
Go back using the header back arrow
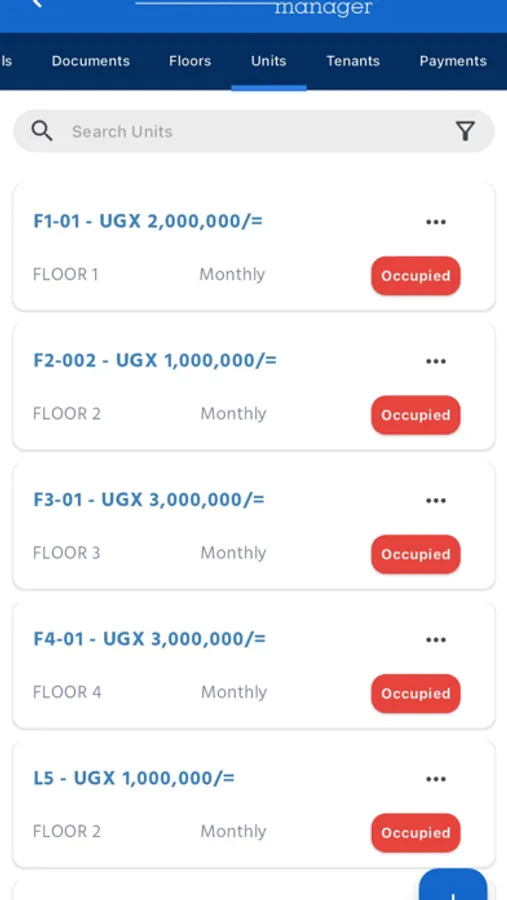[x=37, y=3]
